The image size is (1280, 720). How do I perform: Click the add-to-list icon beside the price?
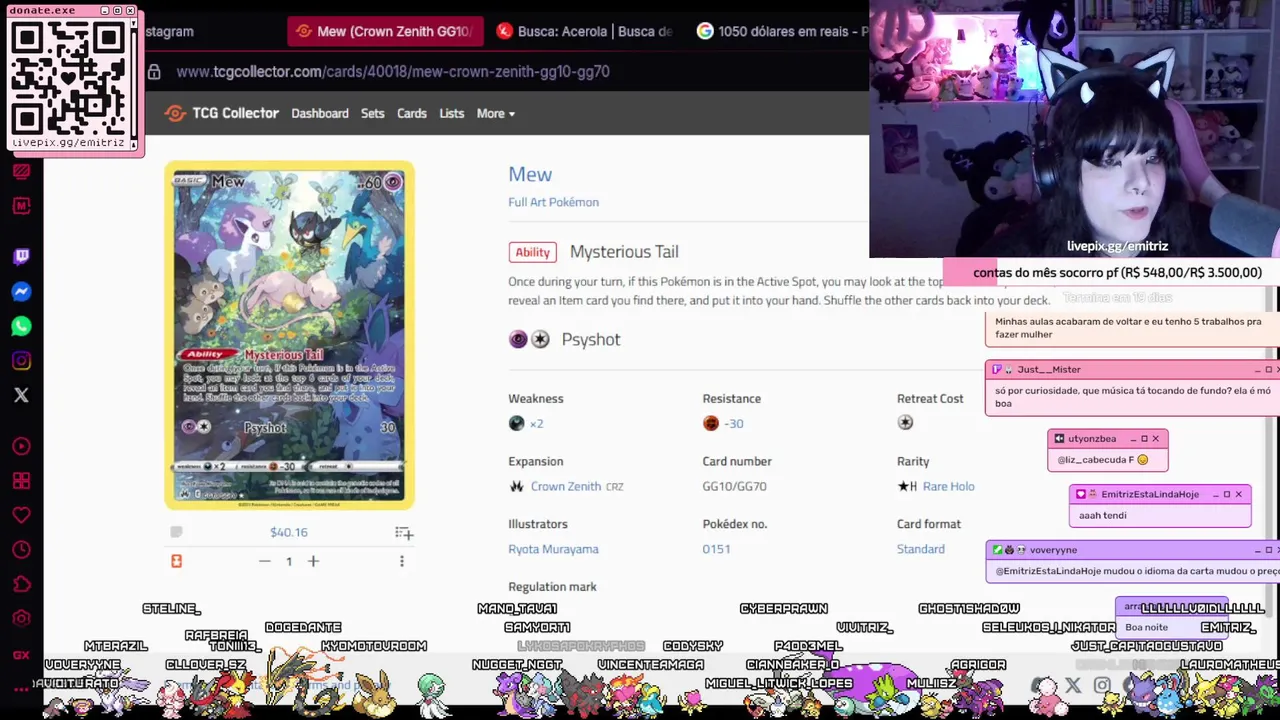[403, 533]
